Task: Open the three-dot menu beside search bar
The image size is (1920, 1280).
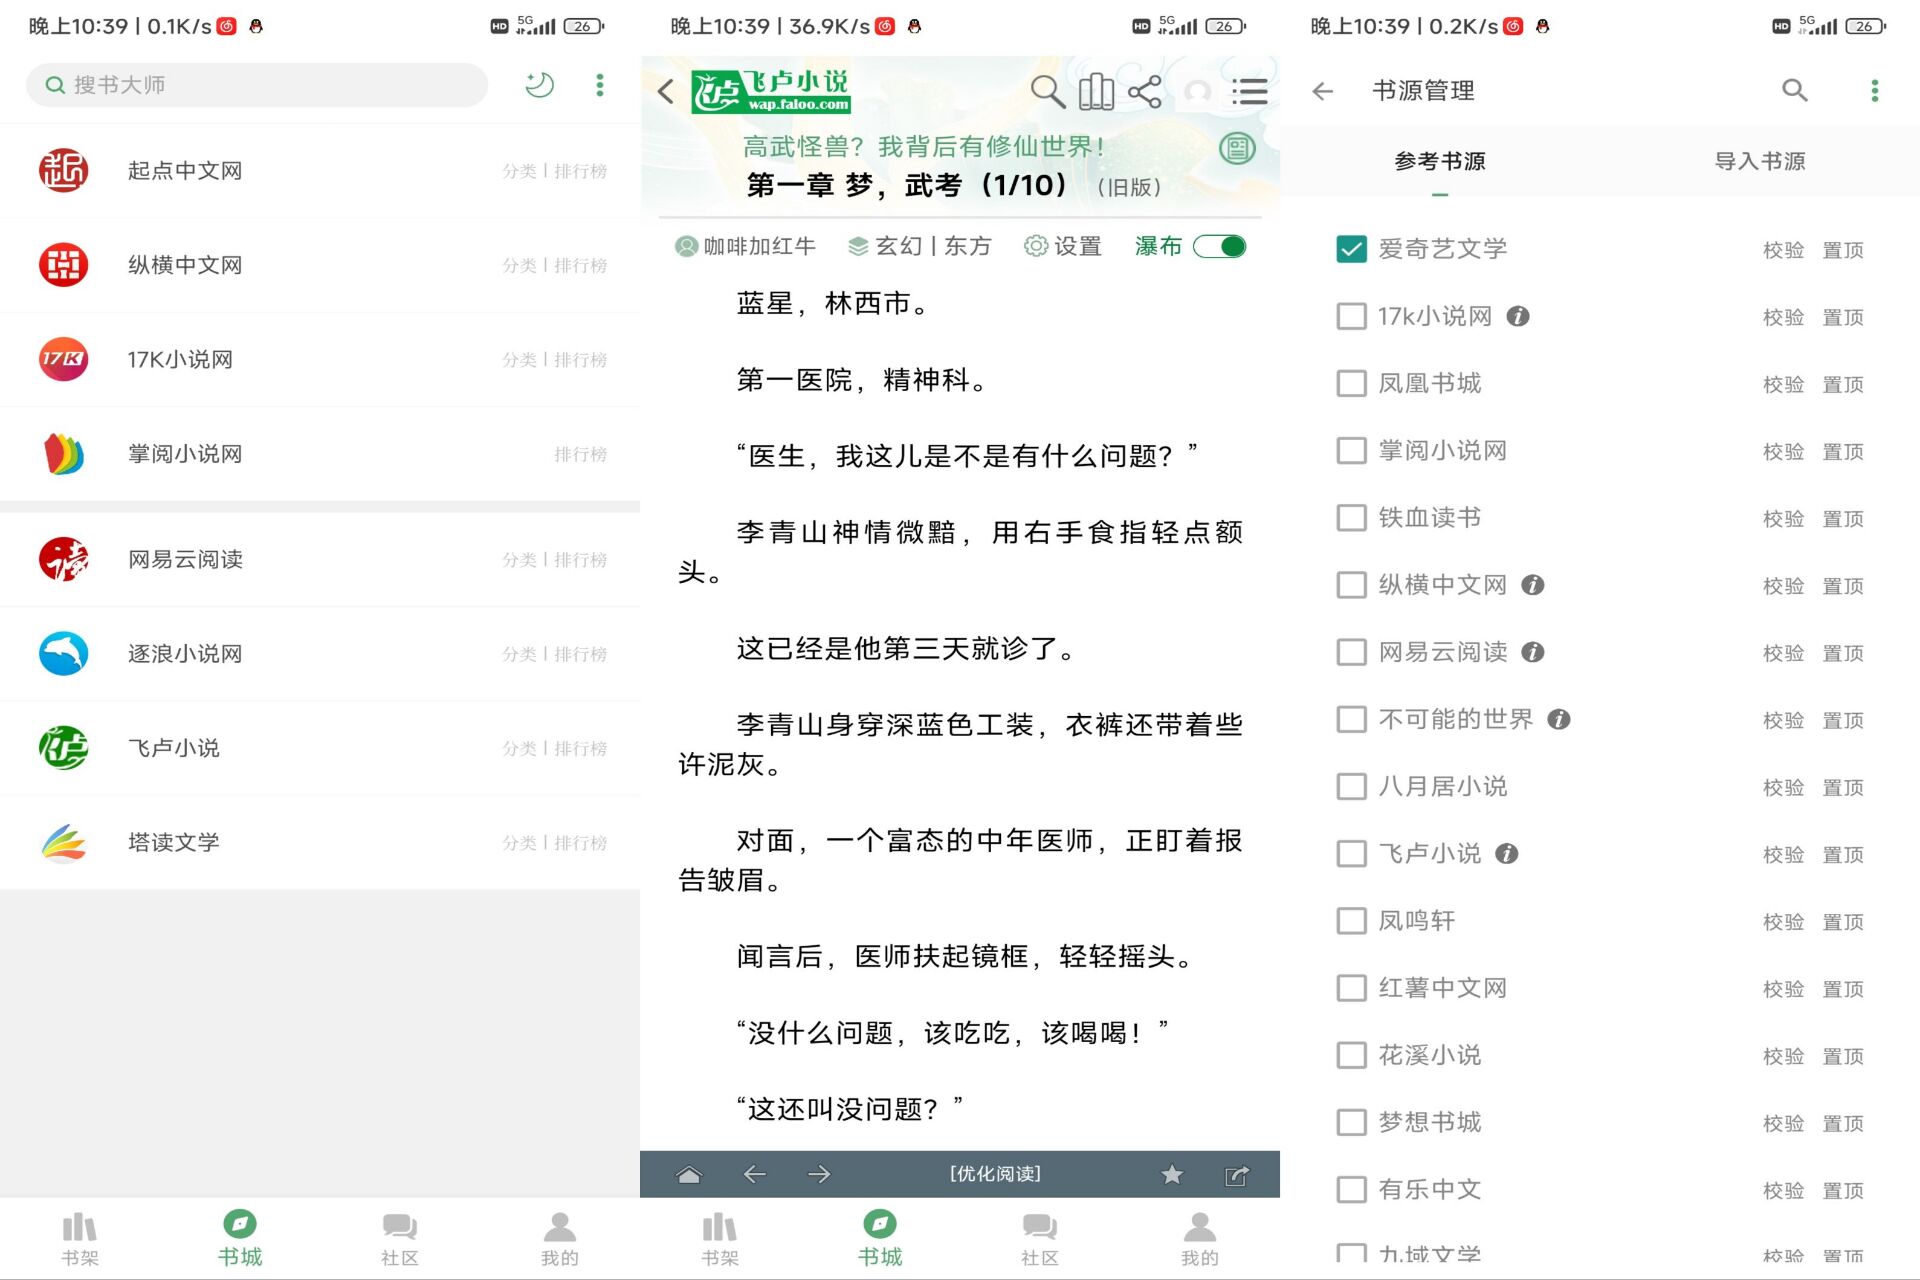Action: click(x=600, y=85)
